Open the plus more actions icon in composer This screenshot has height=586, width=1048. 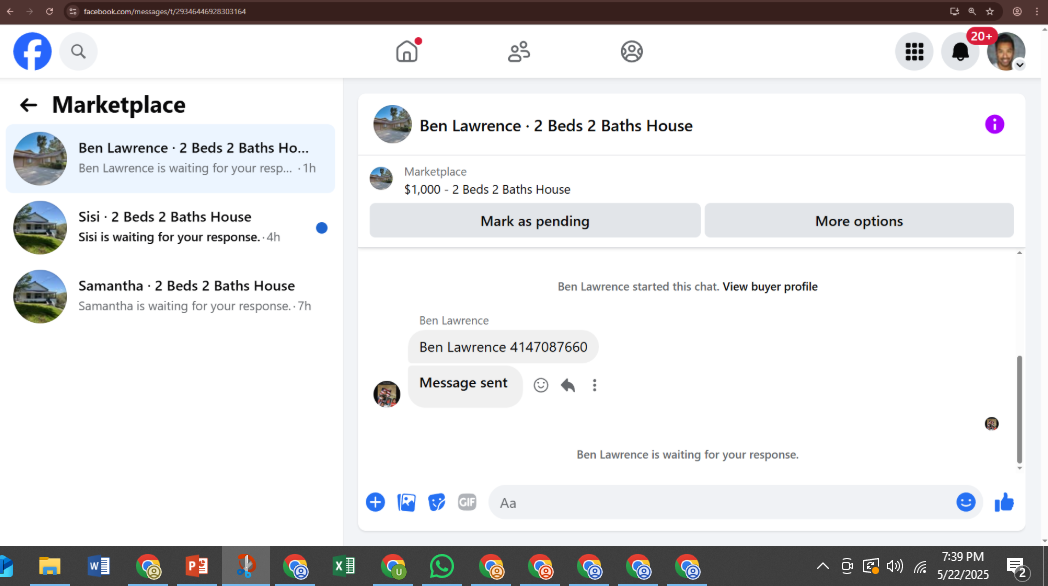[x=376, y=502]
